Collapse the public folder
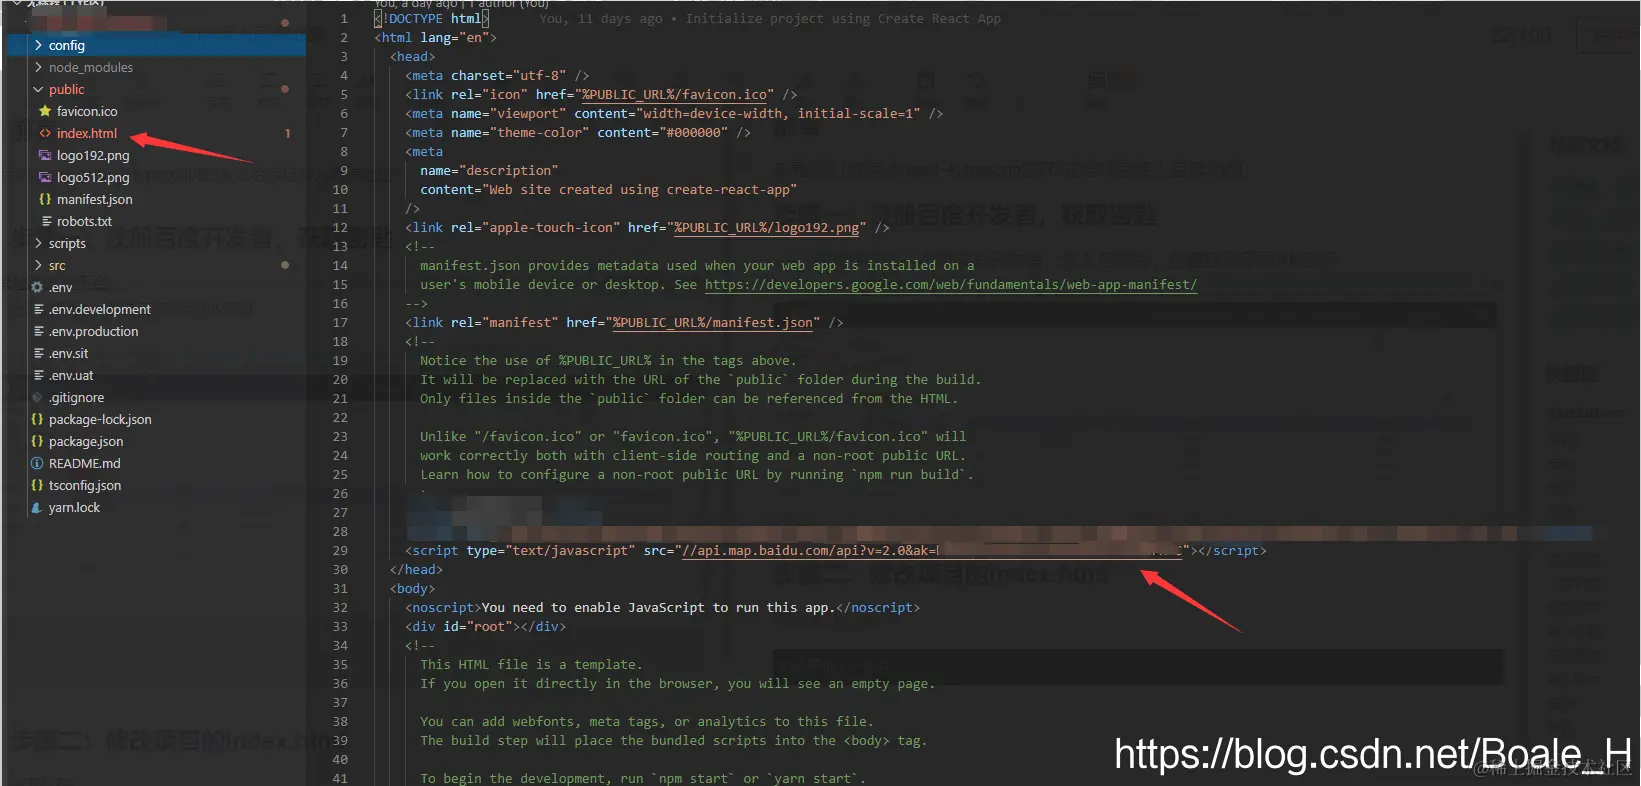Viewport: 1641px width, 786px height. click(x=38, y=89)
